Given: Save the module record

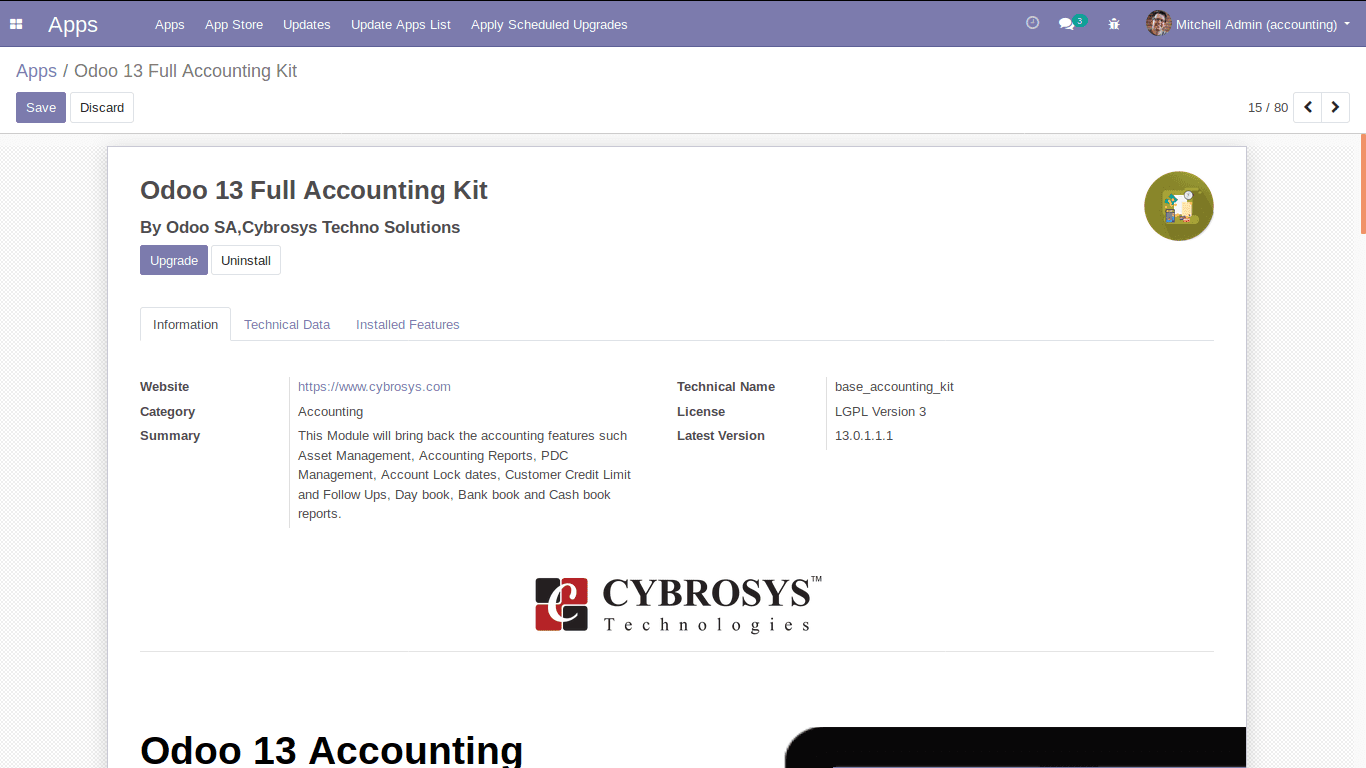Looking at the screenshot, I should click(41, 108).
